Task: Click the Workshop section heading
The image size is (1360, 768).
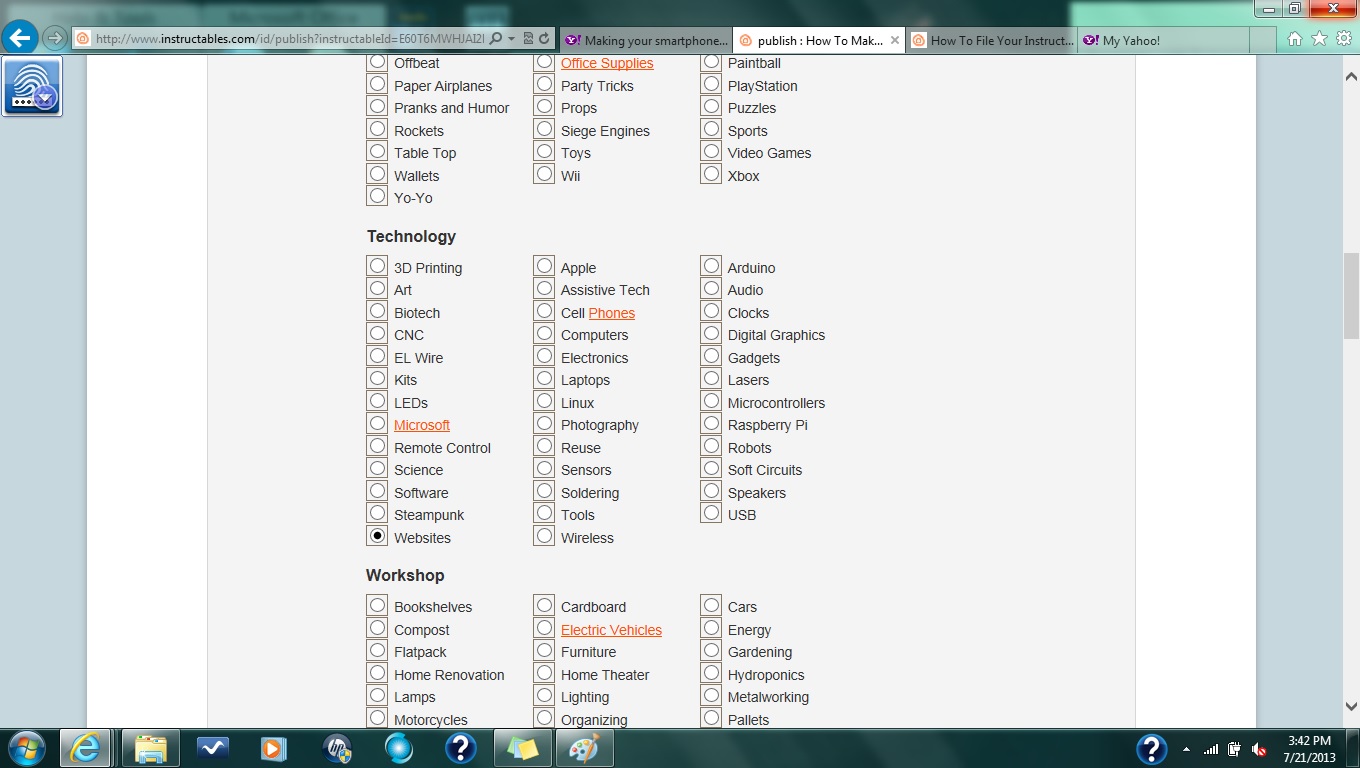Action: 405,575
